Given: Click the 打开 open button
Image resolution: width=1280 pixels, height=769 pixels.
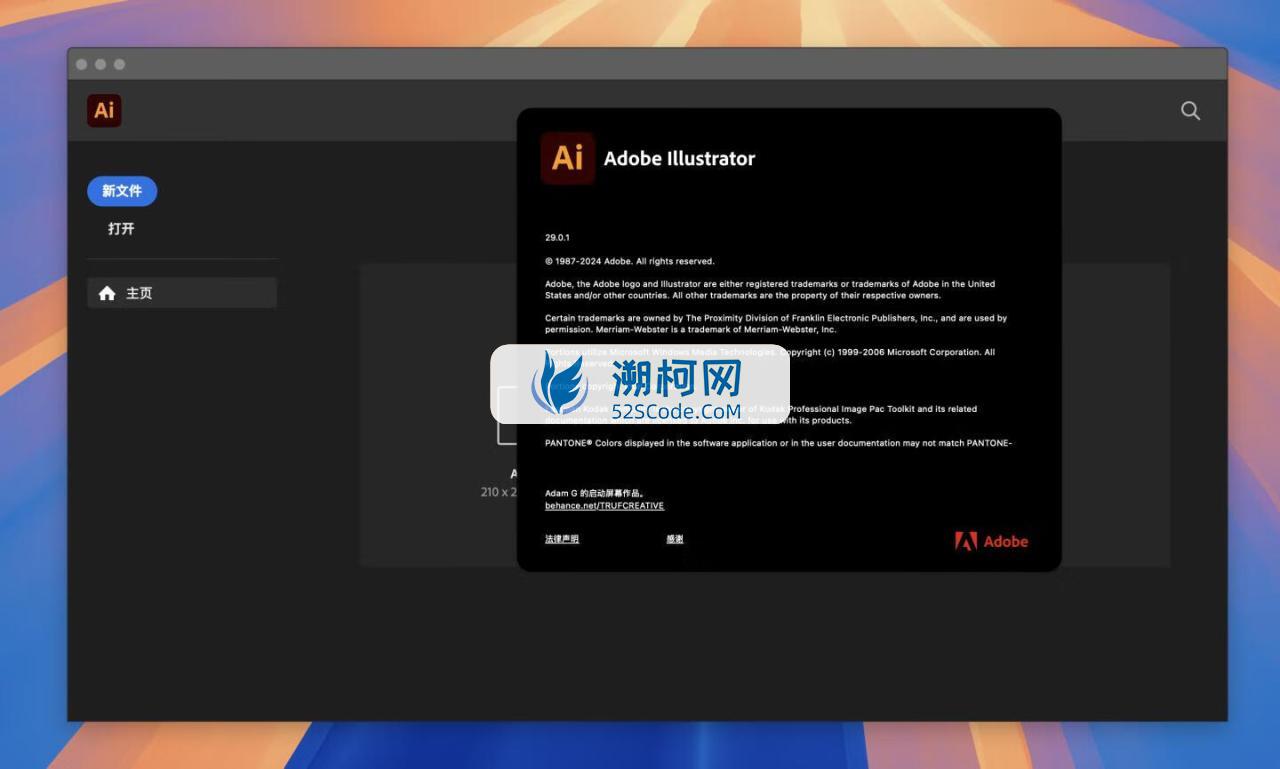Looking at the screenshot, I should (x=121, y=228).
